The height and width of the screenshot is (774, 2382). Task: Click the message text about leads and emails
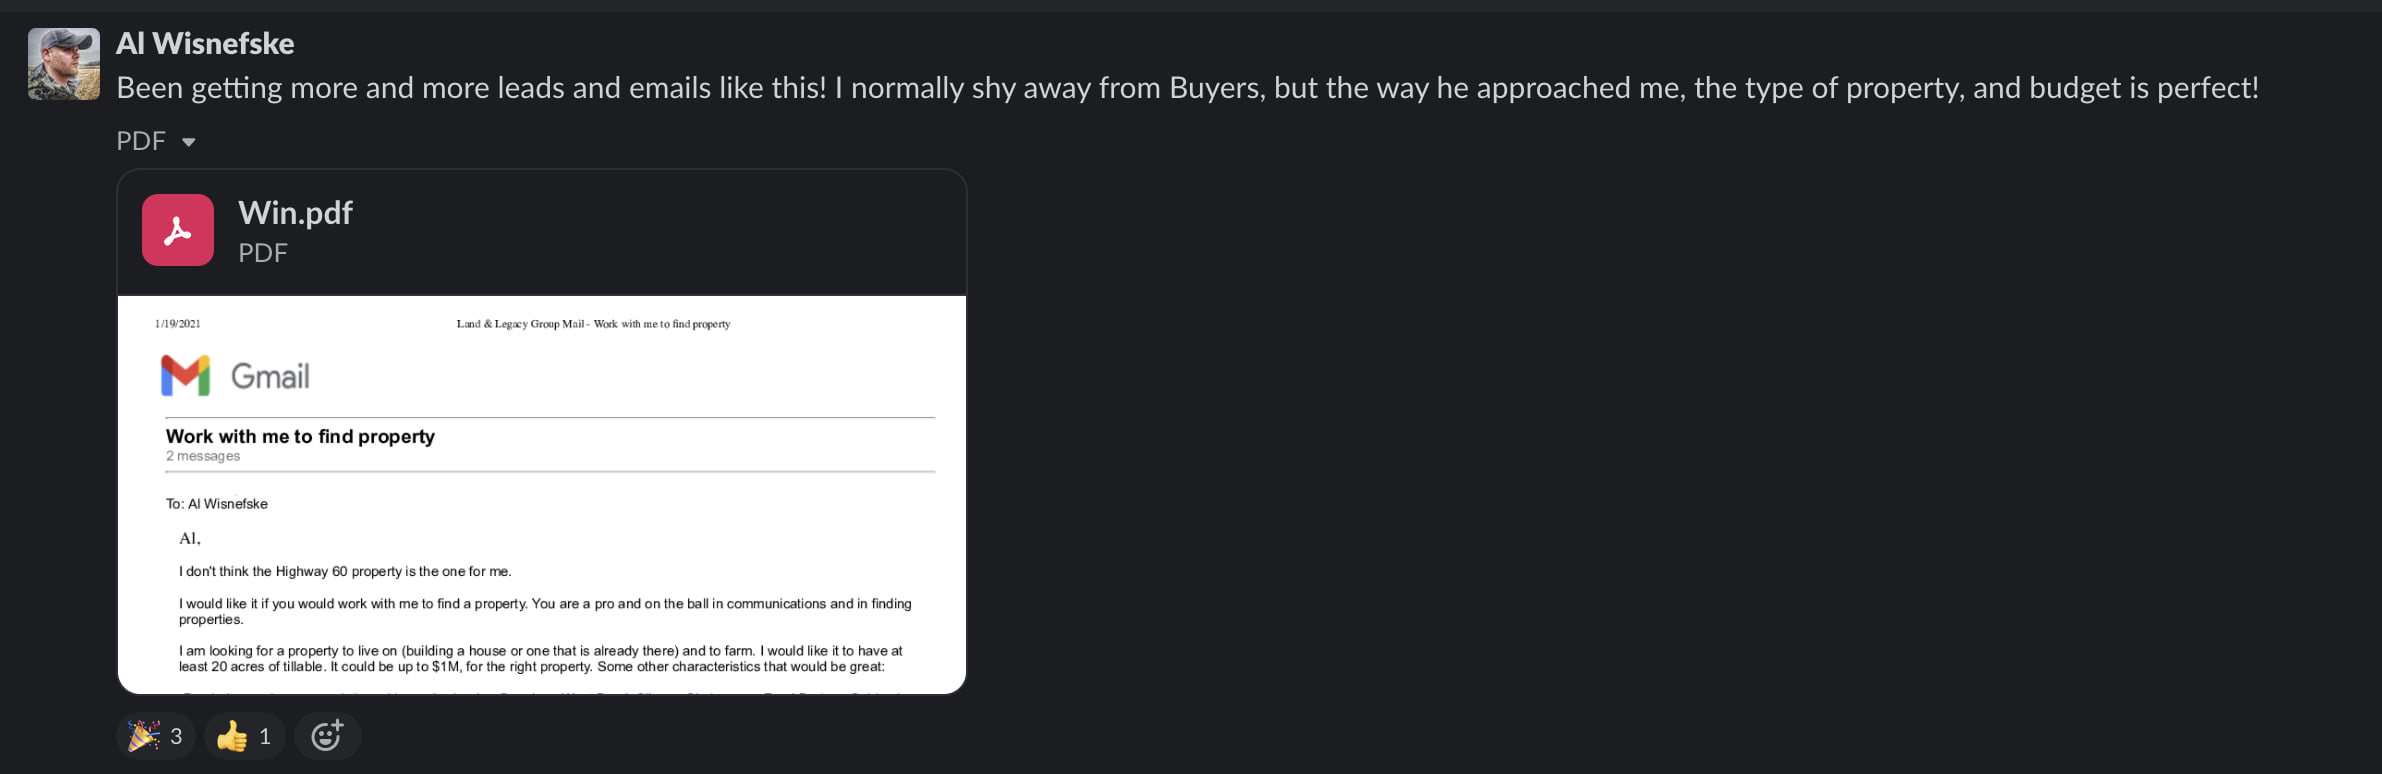[1187, 88]
